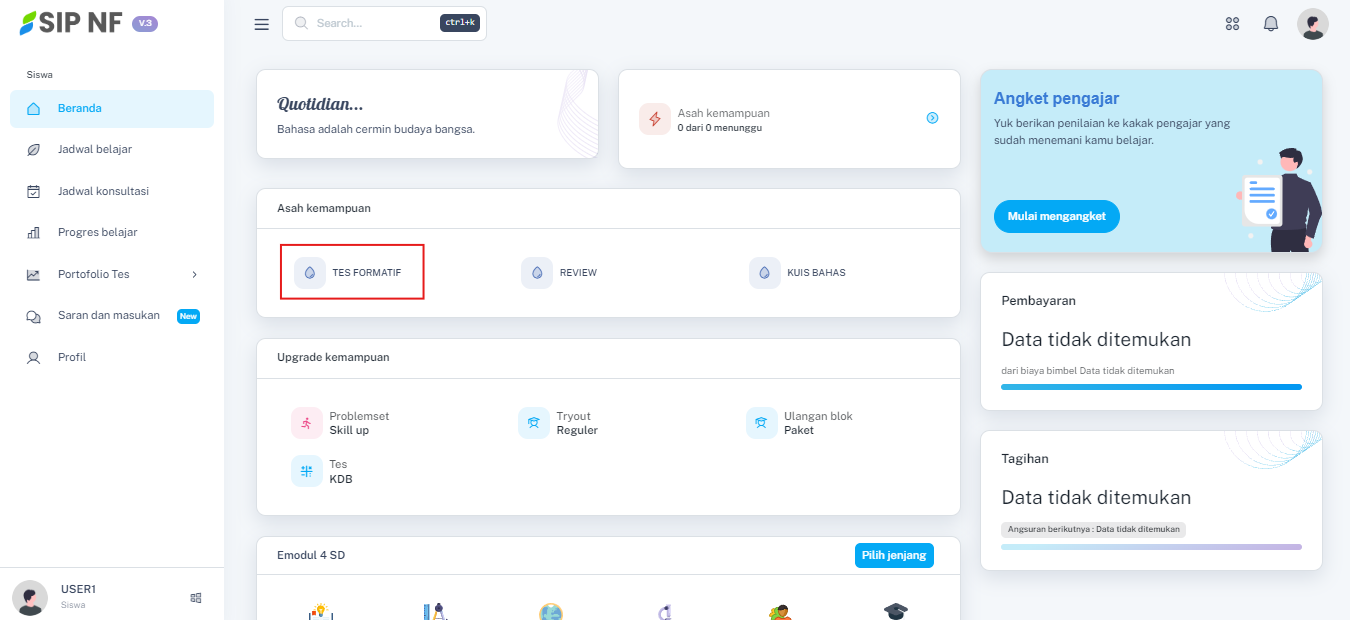This screenshot has height=620, width=1350.
Task: Click the Mulai mengangket button
Action: pyautogui.click(x=1056, y=216)
